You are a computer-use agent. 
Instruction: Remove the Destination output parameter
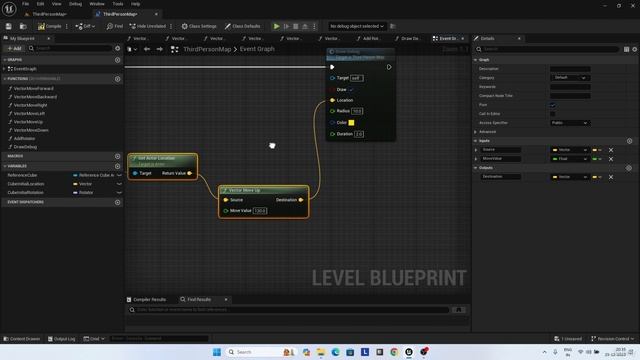611,177
